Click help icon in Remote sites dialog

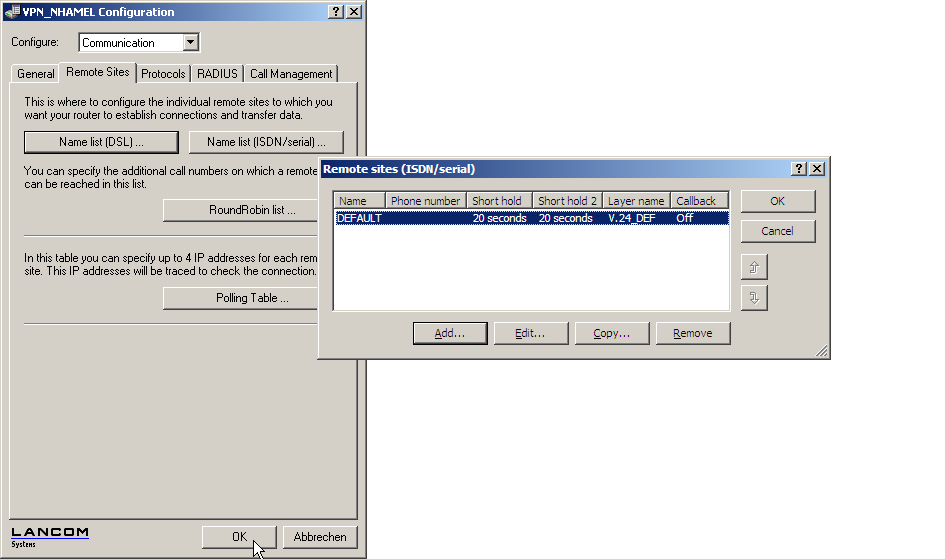(799, 169)
